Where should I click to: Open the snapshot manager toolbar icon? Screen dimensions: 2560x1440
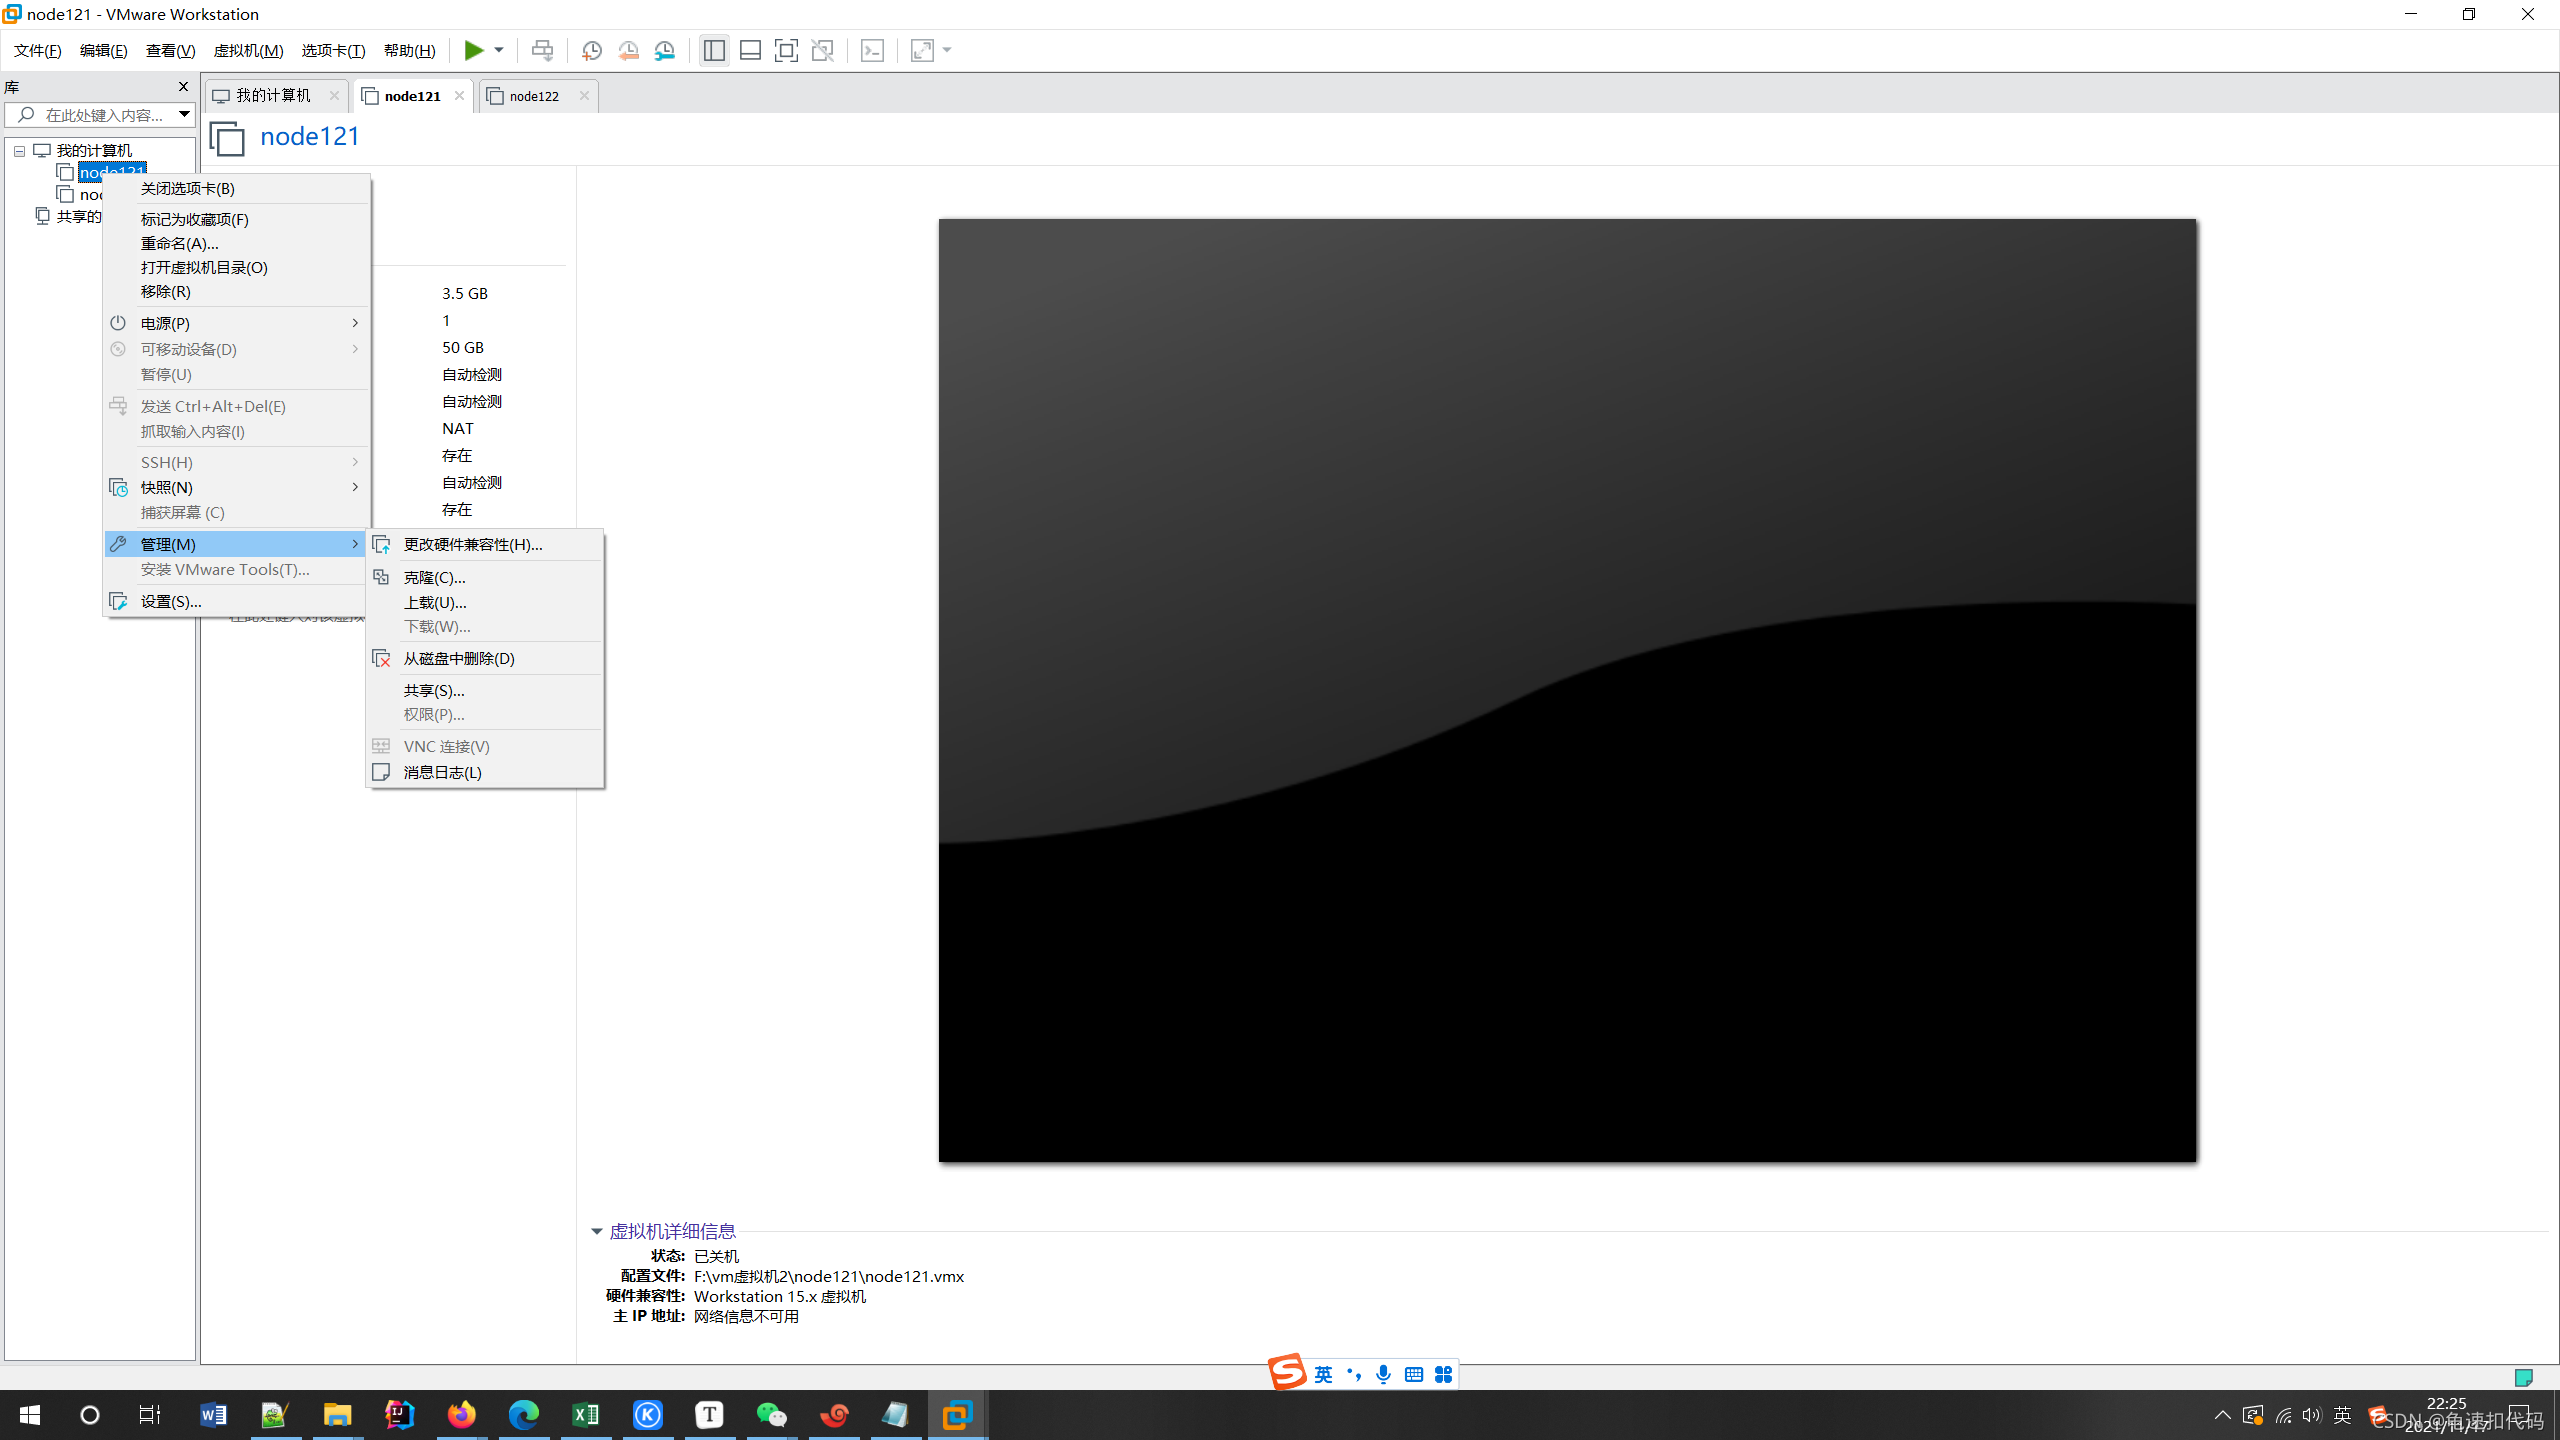coord(665,50)
